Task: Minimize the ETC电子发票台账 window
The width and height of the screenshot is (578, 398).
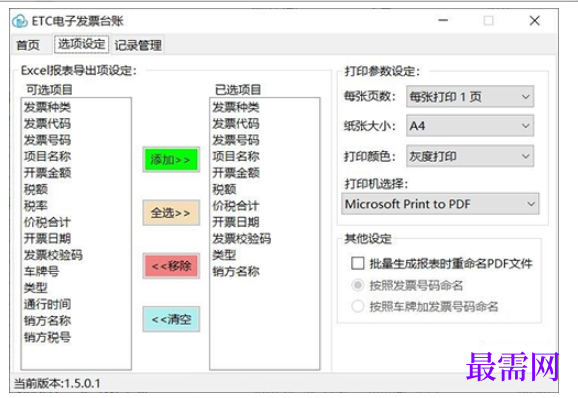Action: (x=443, y=20)
